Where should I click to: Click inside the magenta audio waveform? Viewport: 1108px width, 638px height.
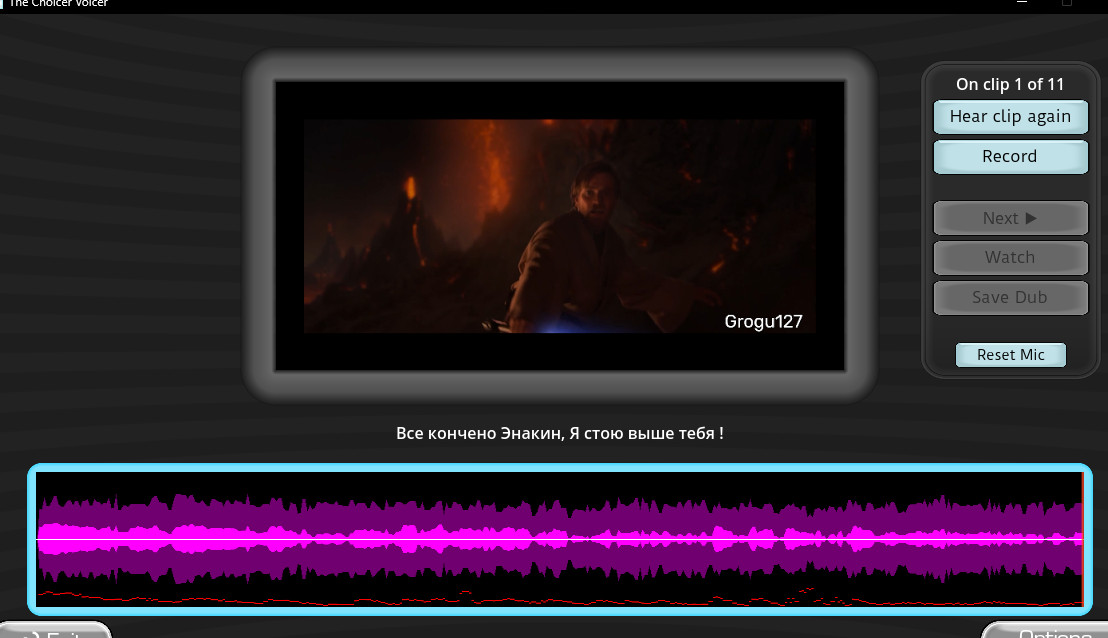560,539
